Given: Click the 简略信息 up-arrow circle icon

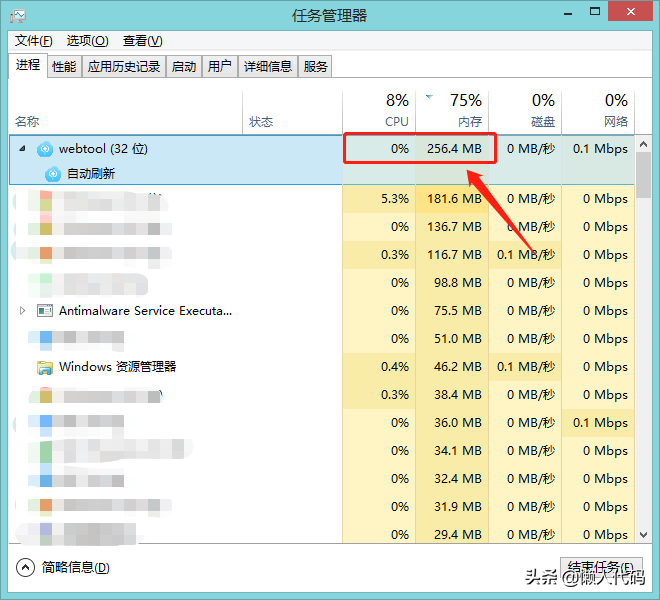Looking at the screenshot, I should tap(26, 567).
